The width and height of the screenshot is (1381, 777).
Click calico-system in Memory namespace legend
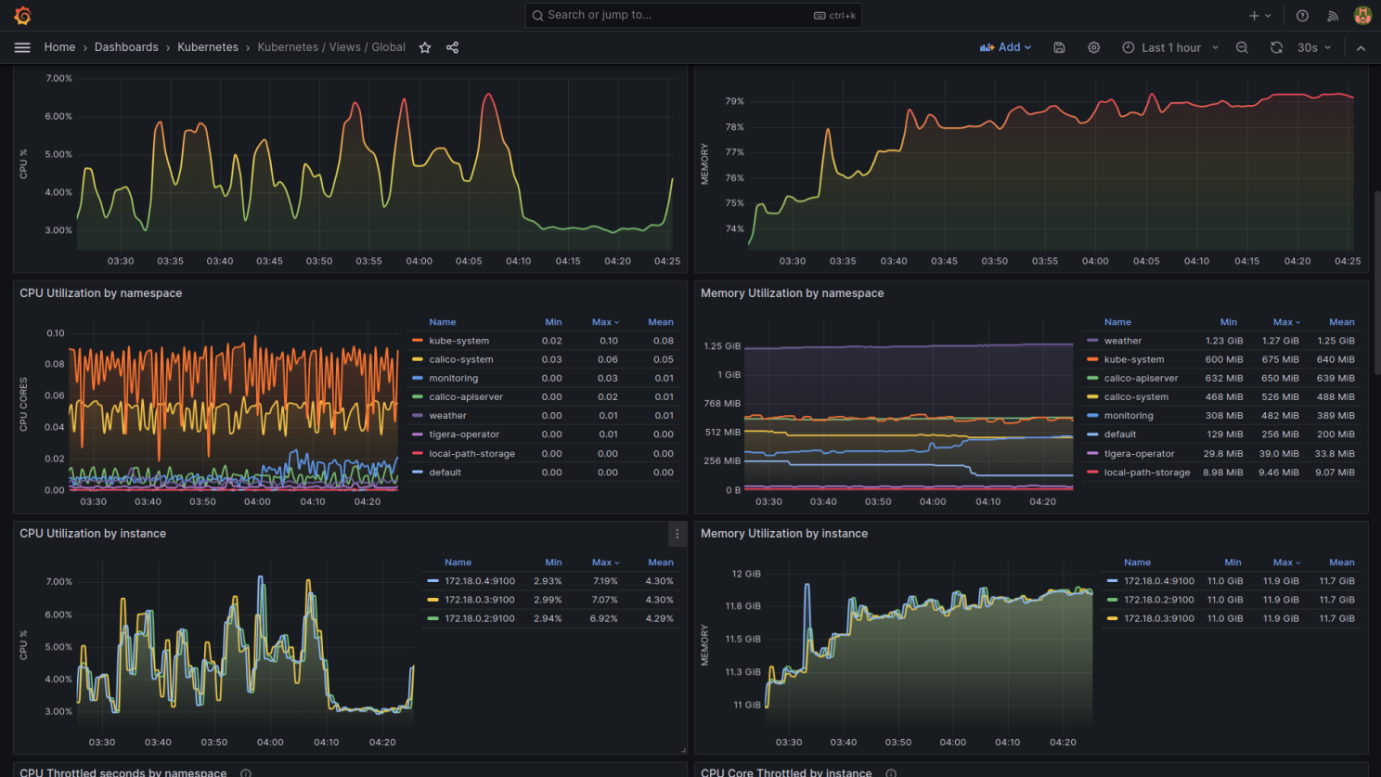point(1136,397)
